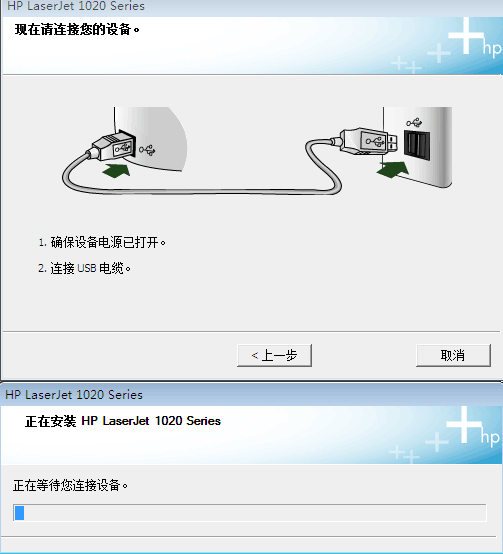503x554 pixels.
Task: Click the empty area of the progress bar
Action: (255, 513)
